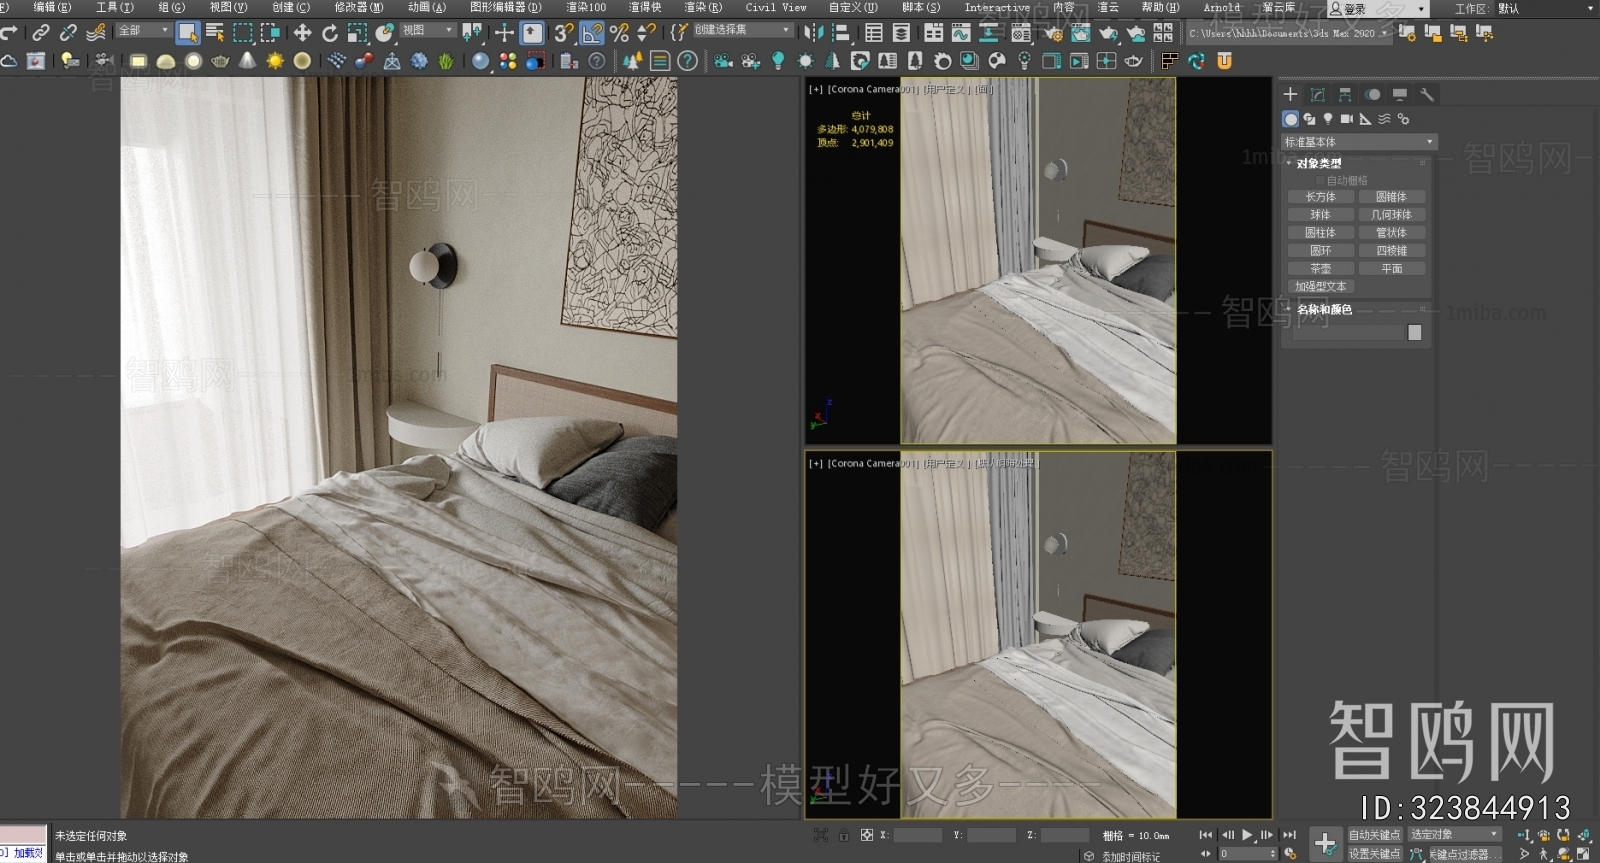Click the object color swatch
1600x863 pixels.
tap(1414, 333)
